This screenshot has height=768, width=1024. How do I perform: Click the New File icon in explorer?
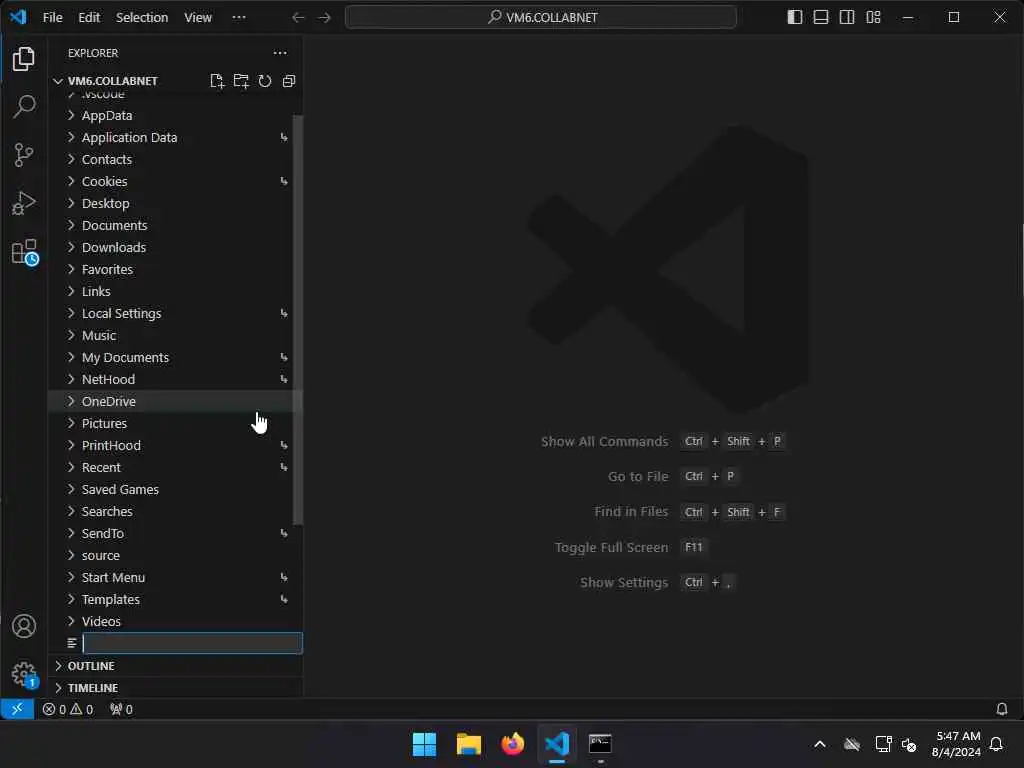point(217,81)
